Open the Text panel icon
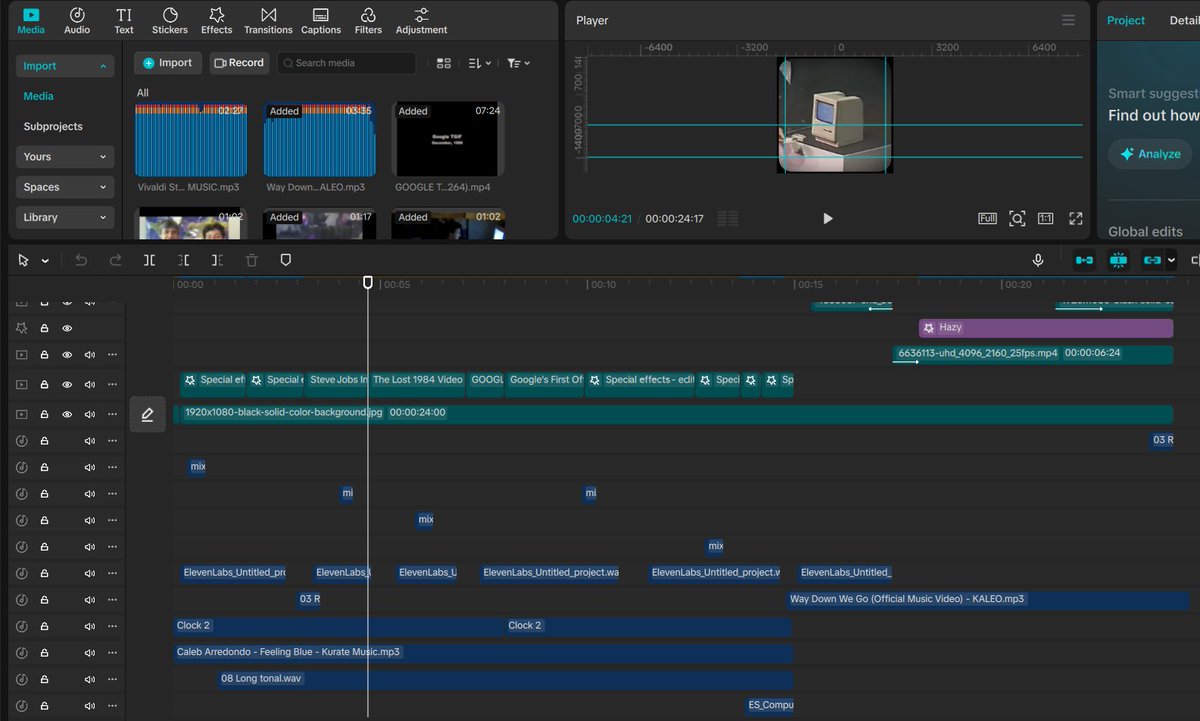 point(124,20)
